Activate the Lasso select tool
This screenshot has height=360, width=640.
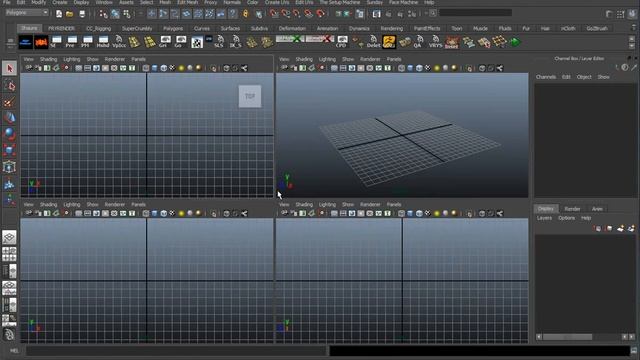[9, 85]
